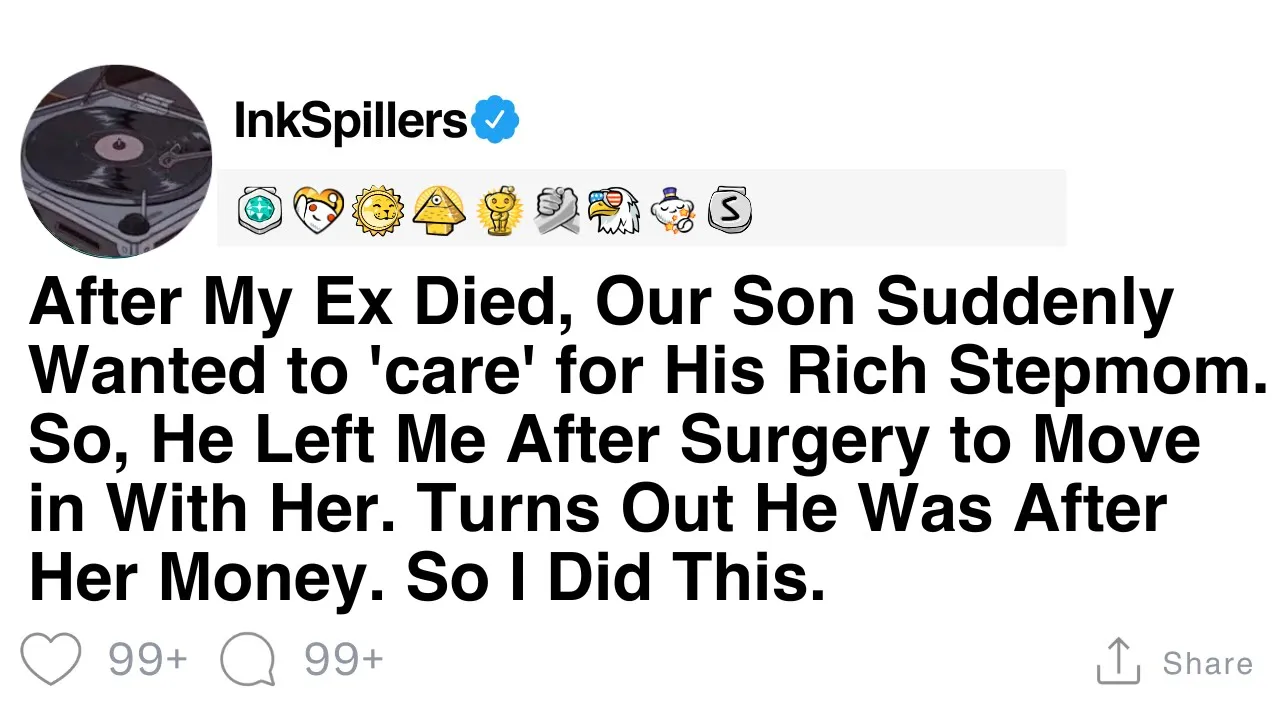Click the heart like icon
This screenshot has height=720, width=1280.
50,661
